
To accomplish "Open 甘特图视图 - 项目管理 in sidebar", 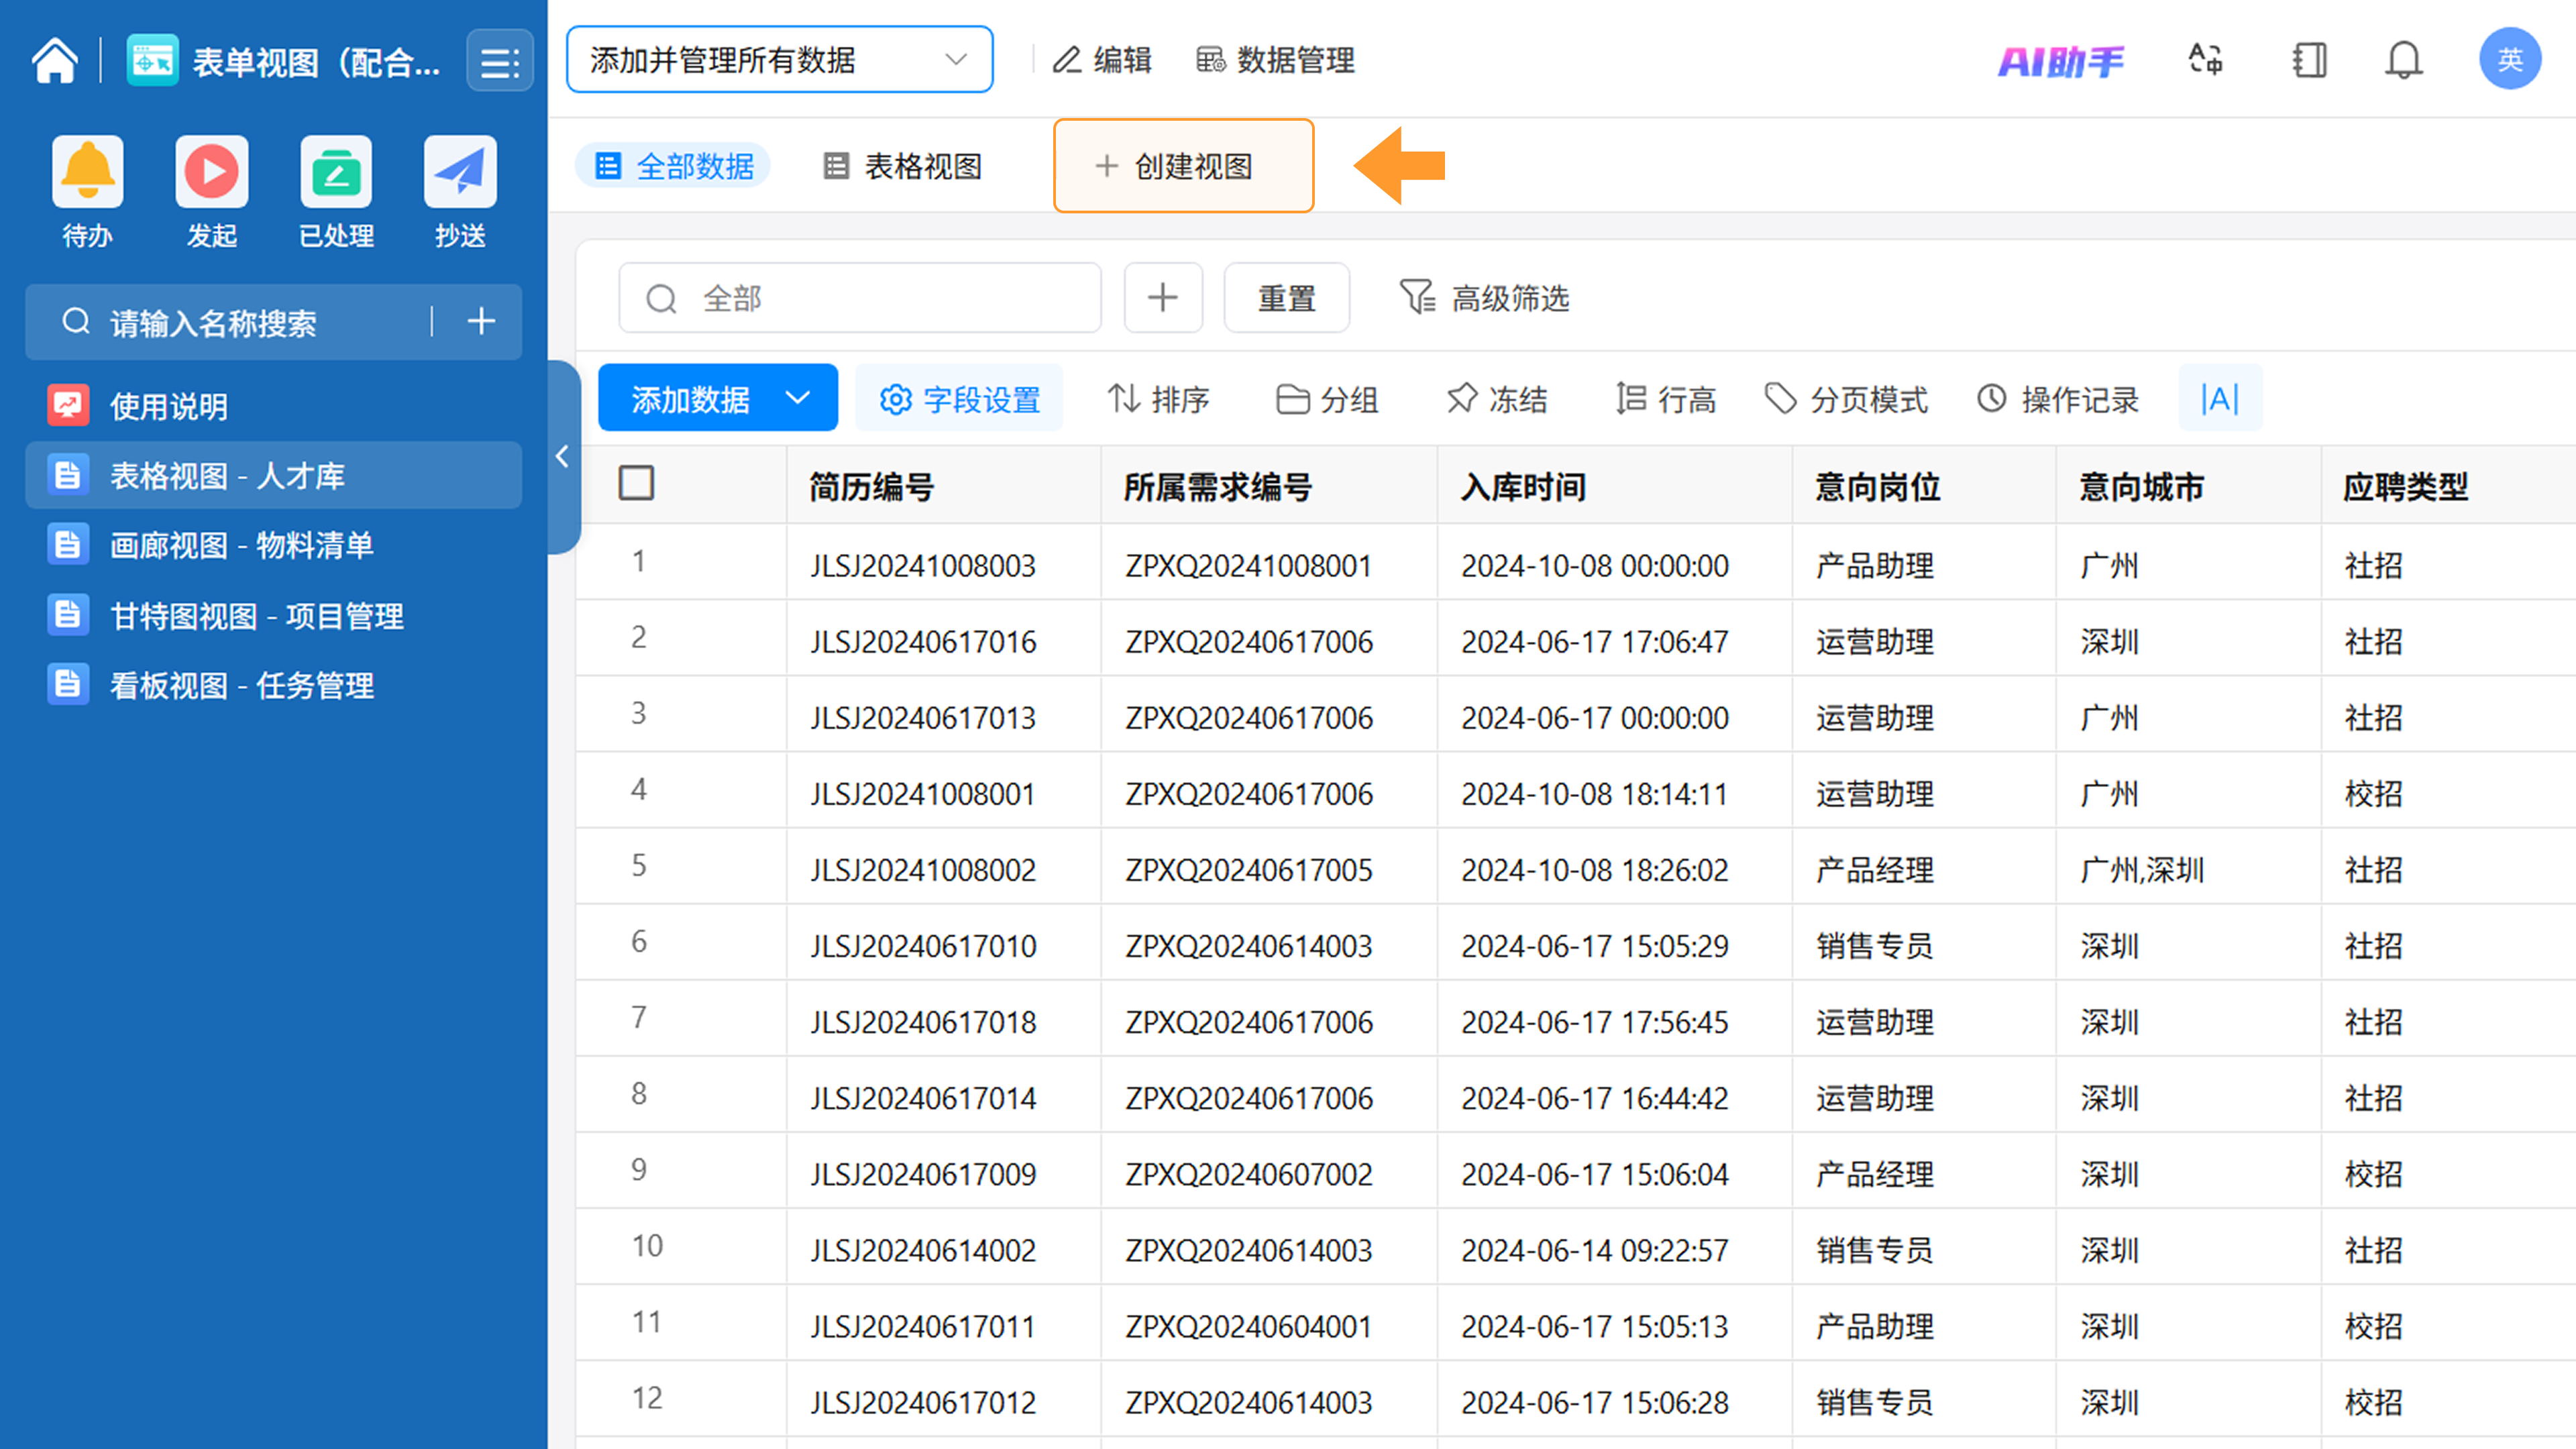I will click(256, 616).
